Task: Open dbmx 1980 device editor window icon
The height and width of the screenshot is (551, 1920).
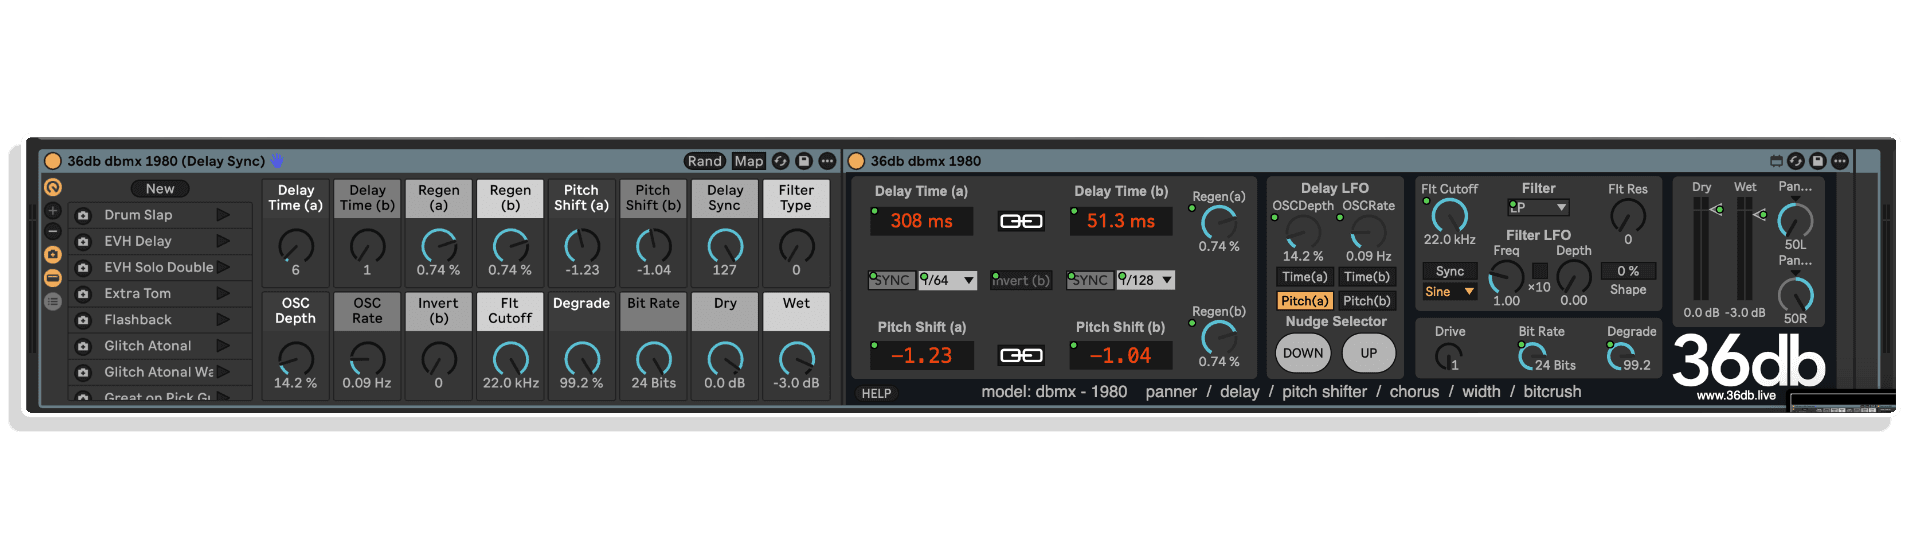Action: pos(1776,161)
